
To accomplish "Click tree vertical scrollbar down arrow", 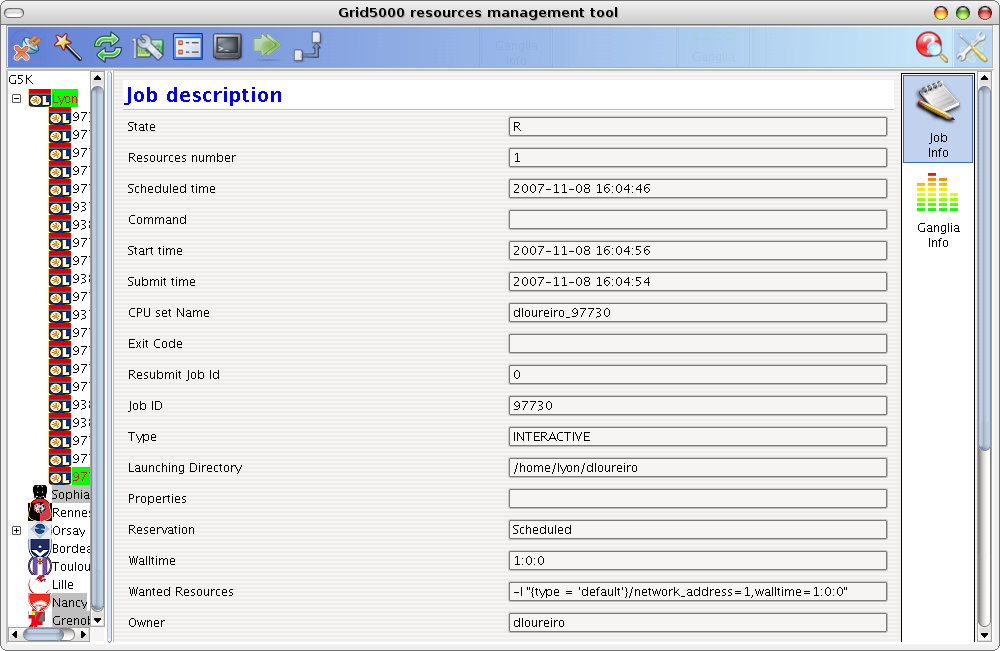I will click(98, 620).
